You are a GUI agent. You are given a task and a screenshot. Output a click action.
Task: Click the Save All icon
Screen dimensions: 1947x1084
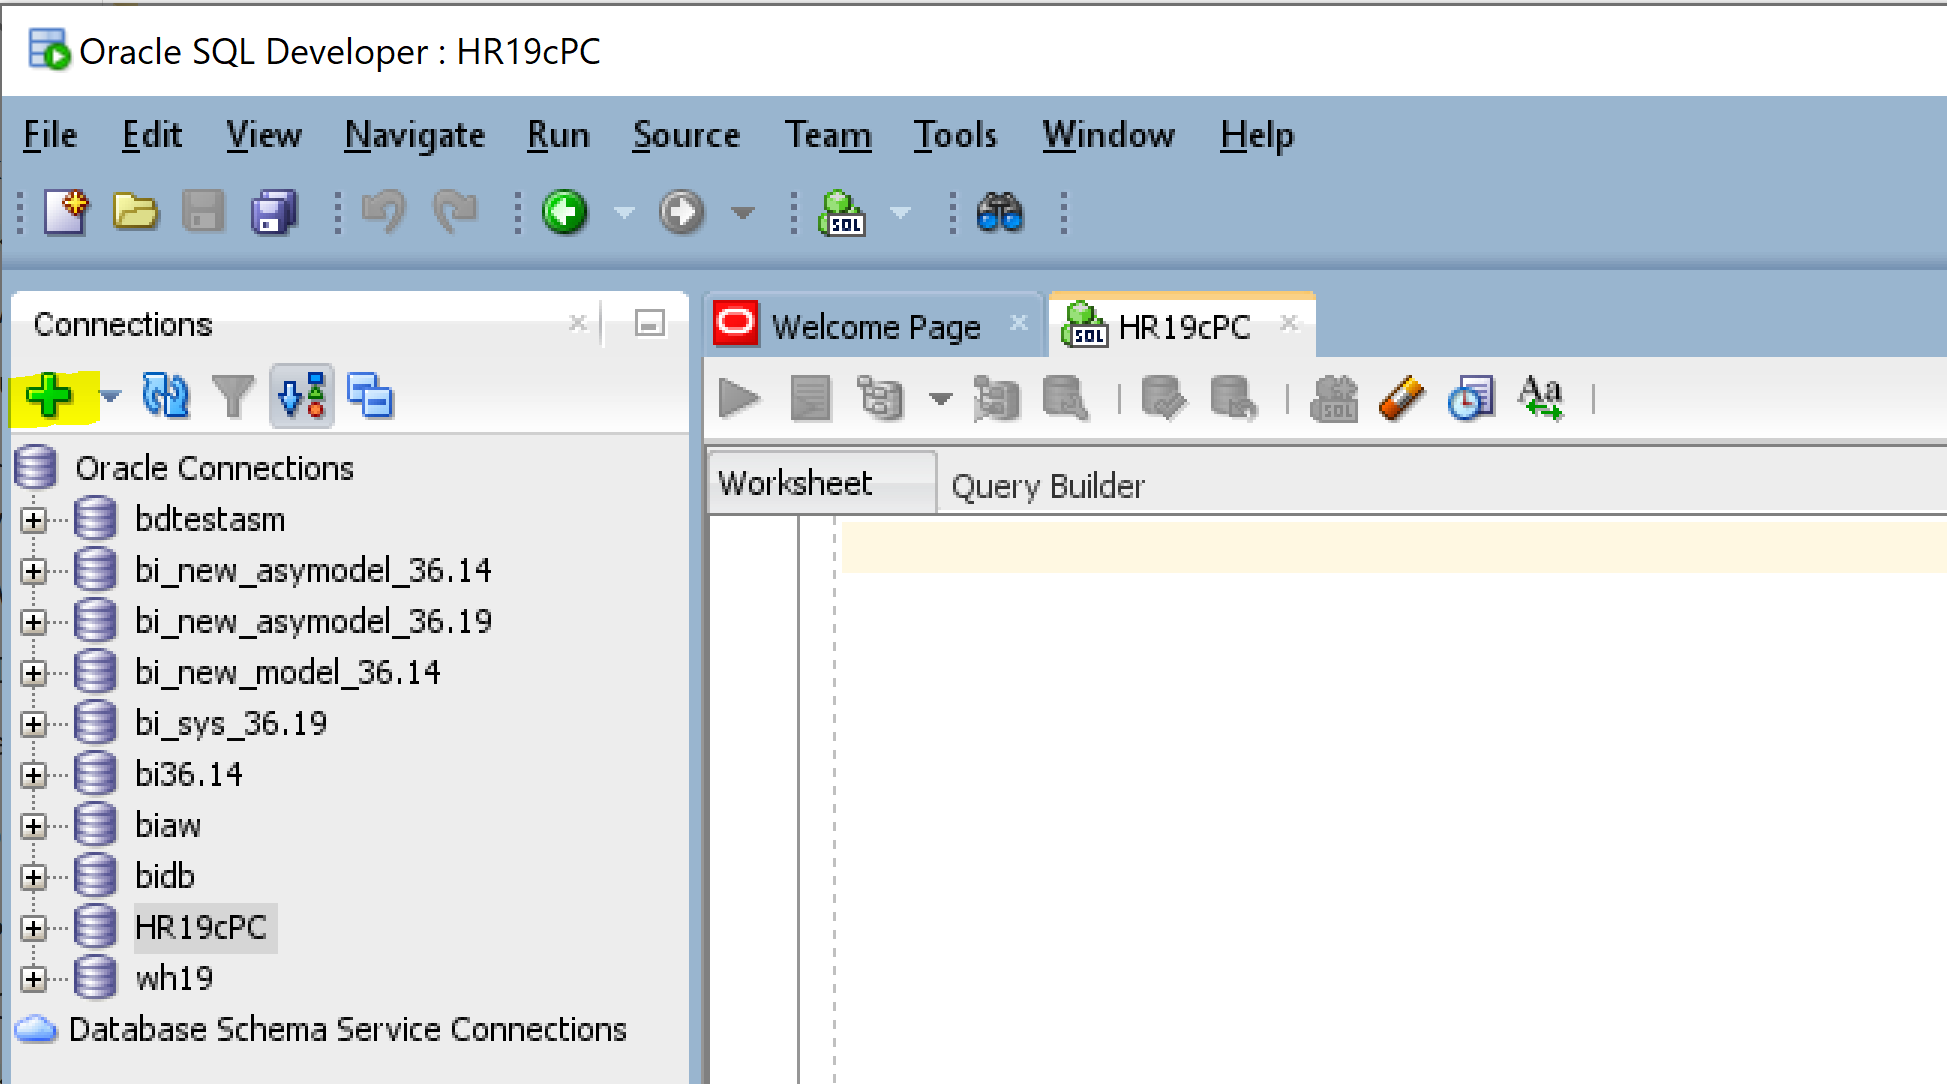coord(274,212)
